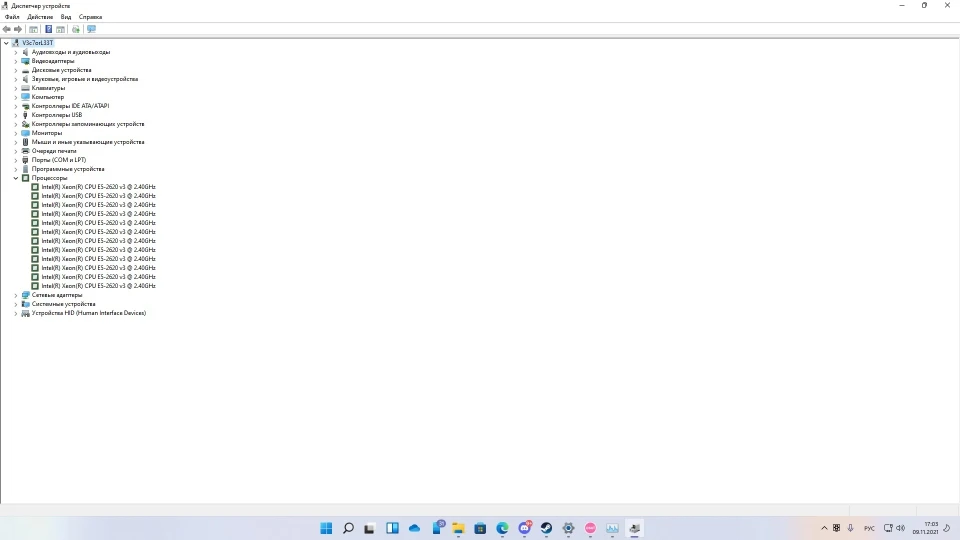The height and width of the screenshot is (540, 960).
Task: Expand Системные устройства category
Action: (16, 304)
